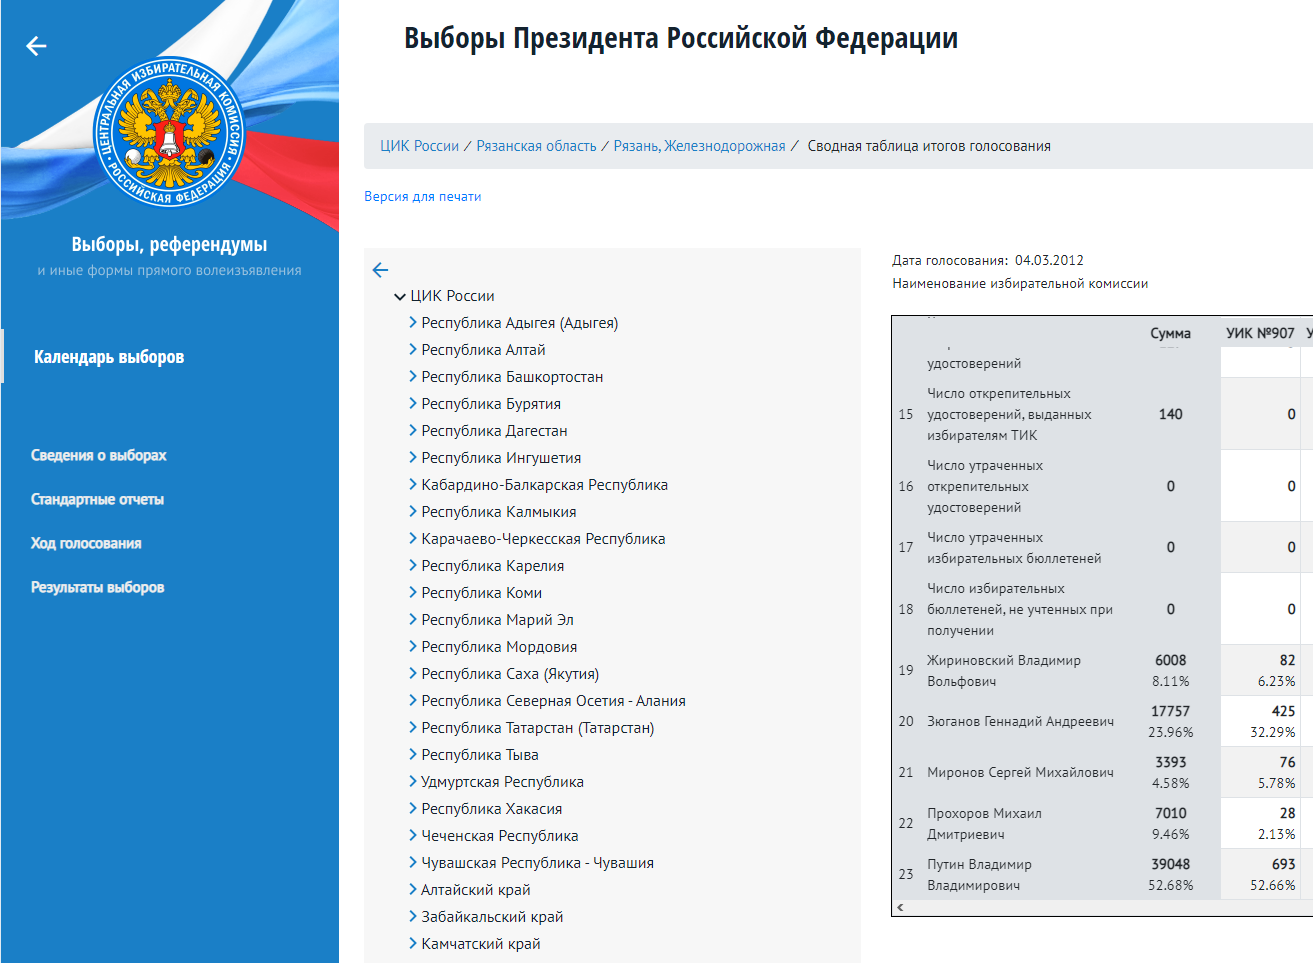This screenshot has height=963, width=1313.
Task: Open Ход голосования menu item
Action: pos(86,543)
